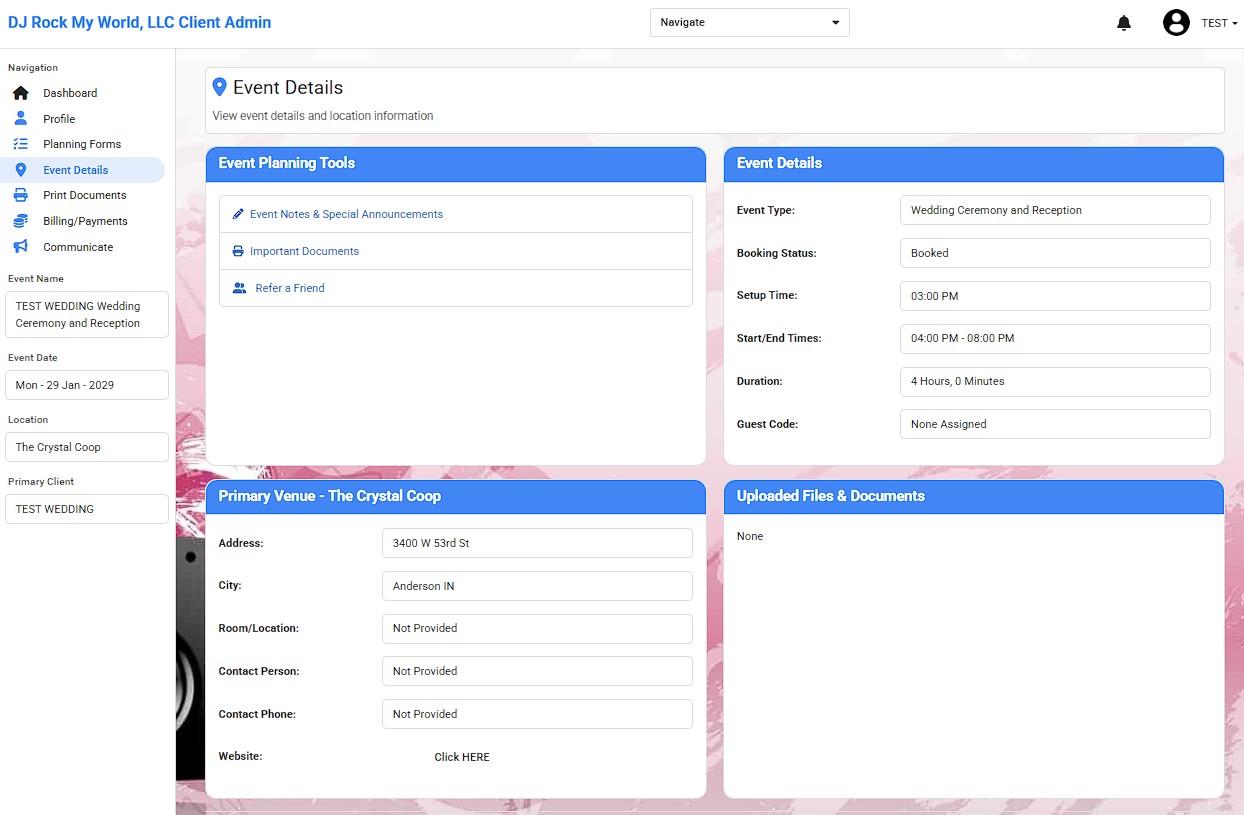Click Event Type field Wedding Ceremony and Reception
This screenshot has width=1244, height=815.
click(x=1055, y=210)
